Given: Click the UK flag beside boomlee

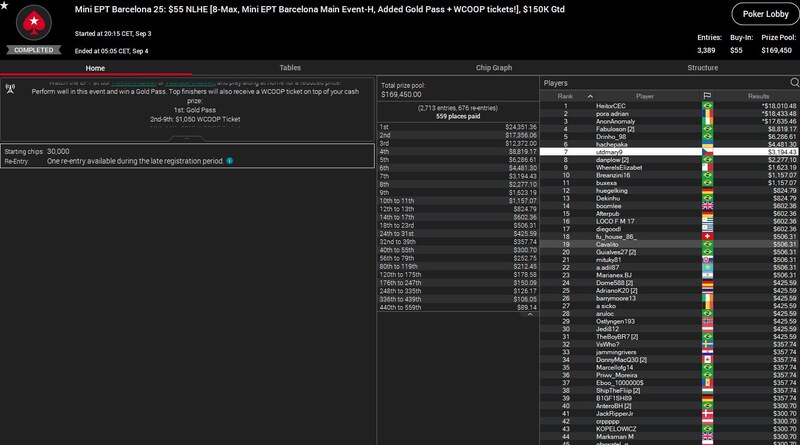Looking at the screenshot, I should click(x=707, y=206).
